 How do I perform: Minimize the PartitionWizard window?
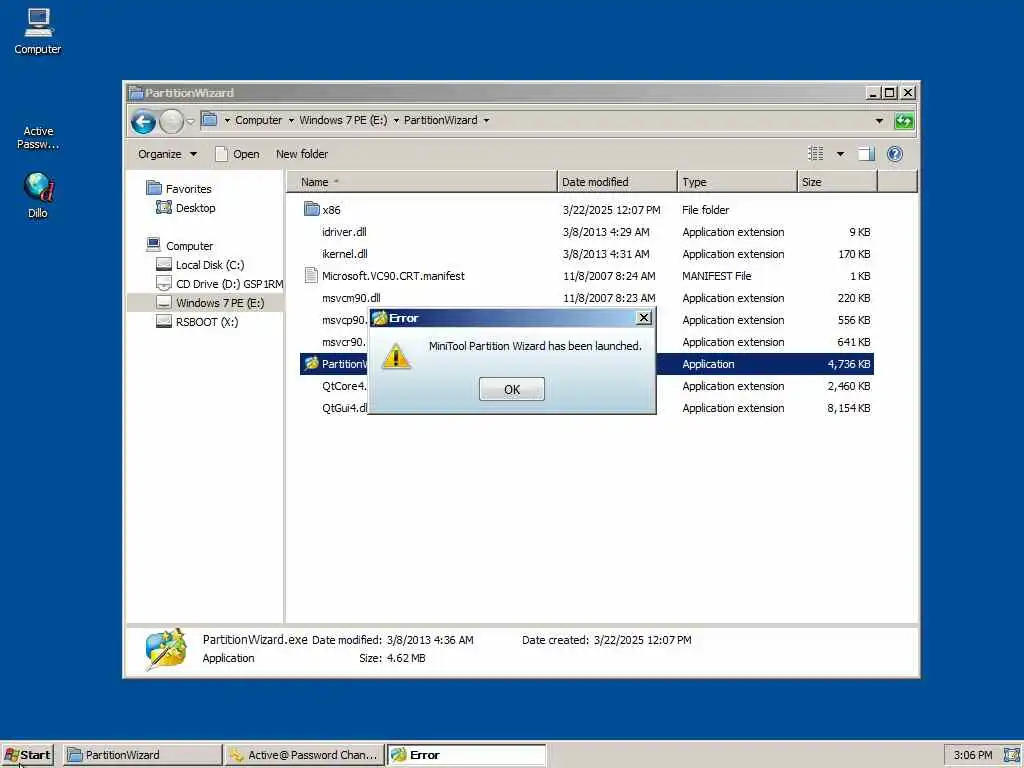872,93
